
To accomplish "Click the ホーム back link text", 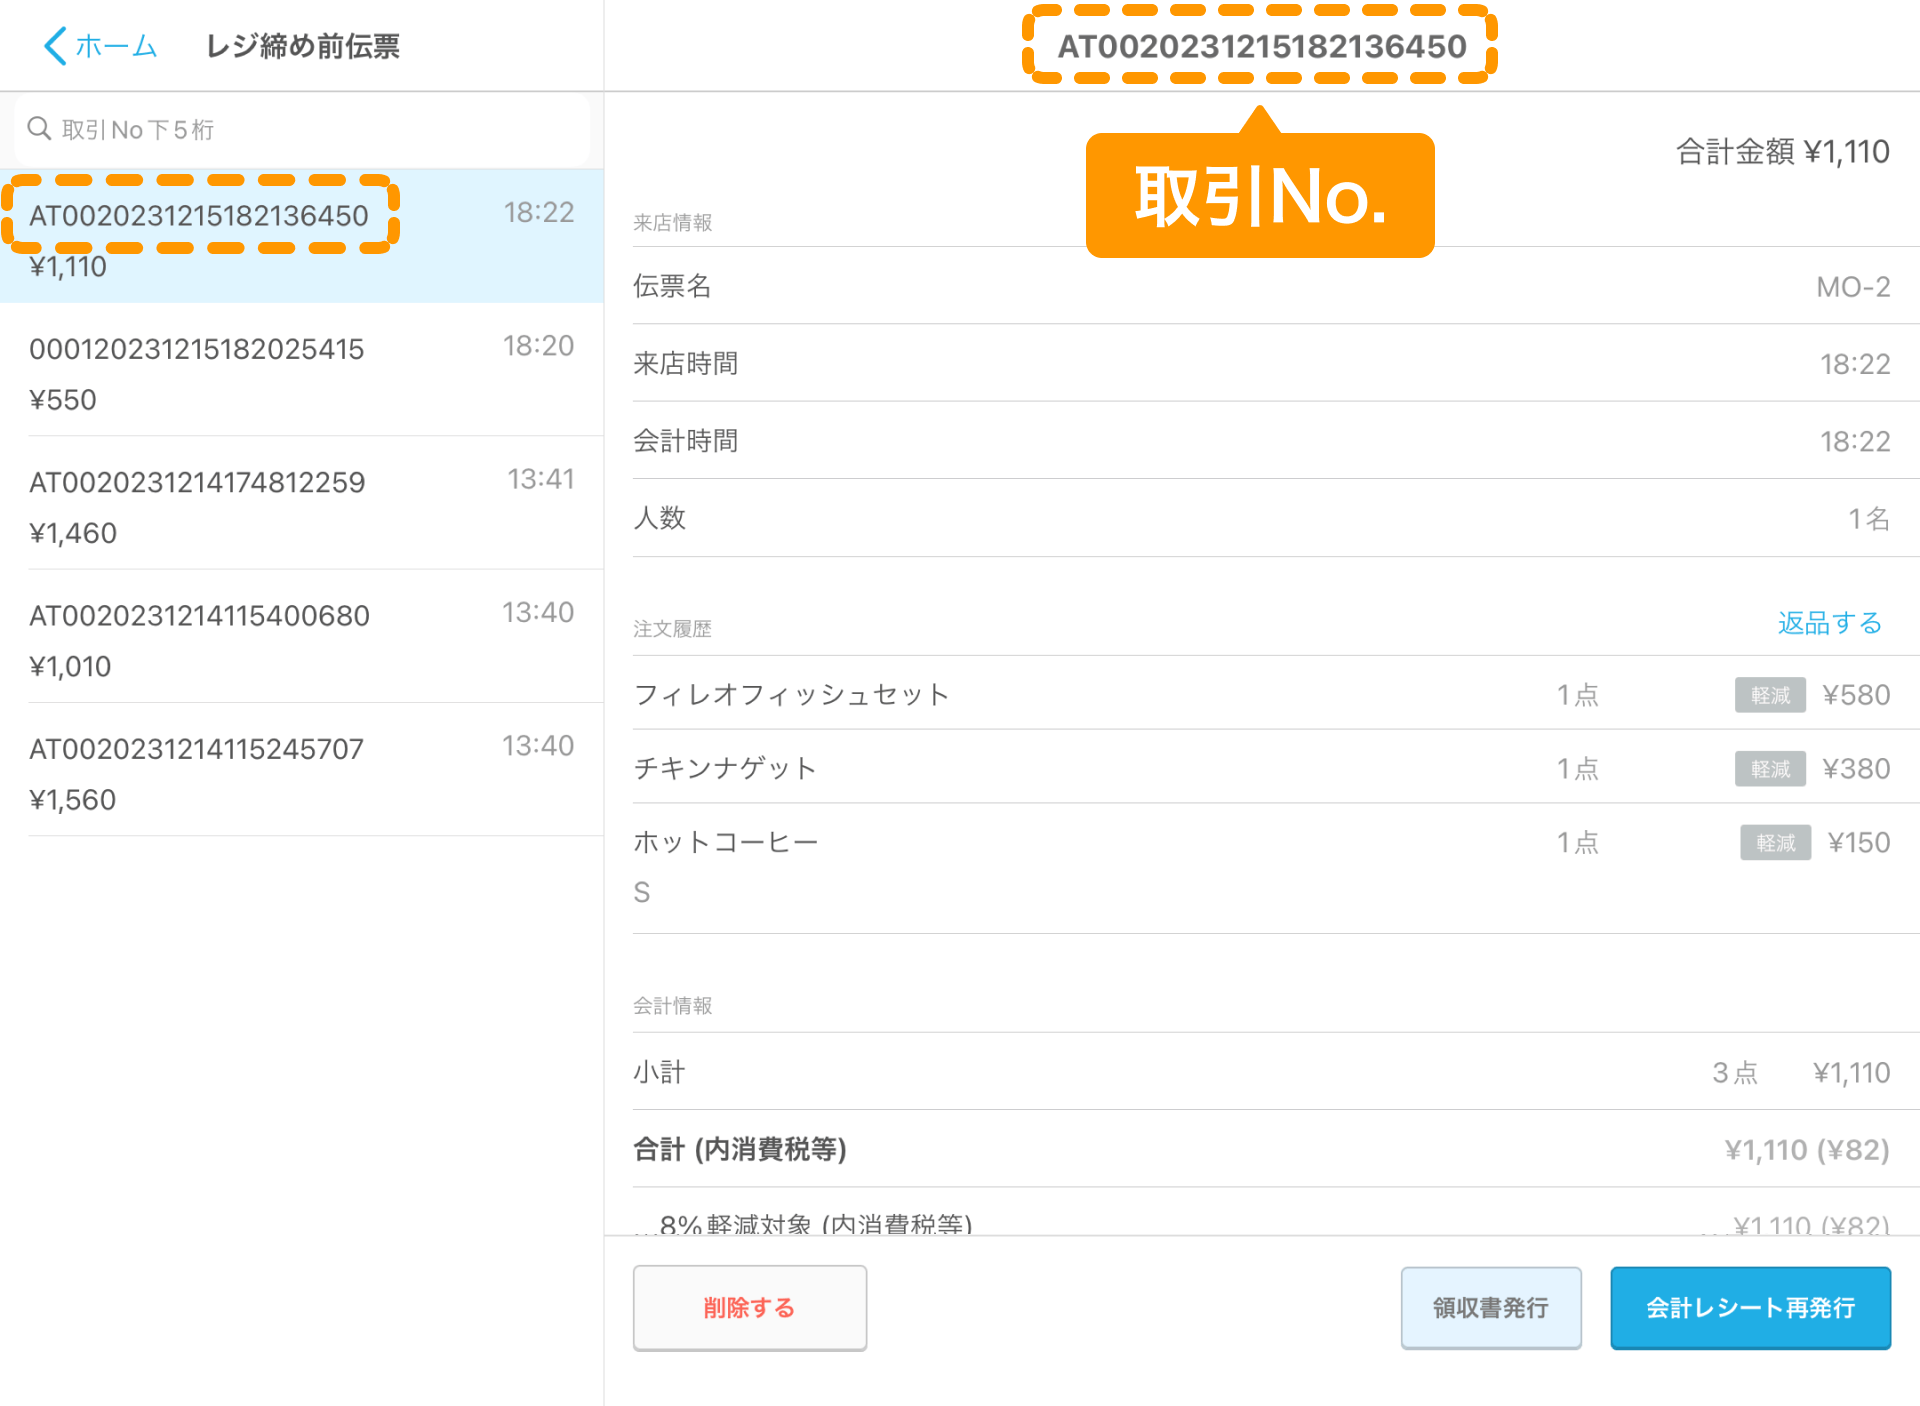I will coord(117,46).
